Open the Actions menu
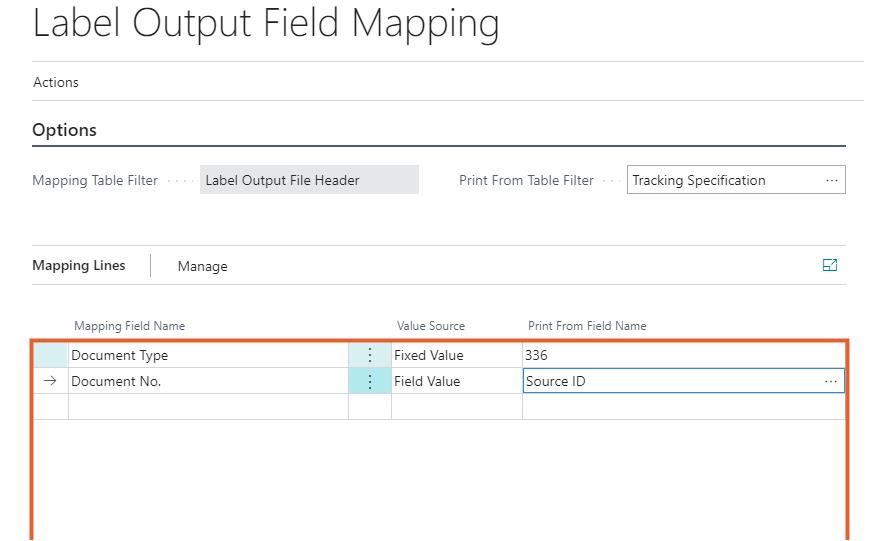Image resolution: width=878 pixels, height=541 pixels. (56, 83)
